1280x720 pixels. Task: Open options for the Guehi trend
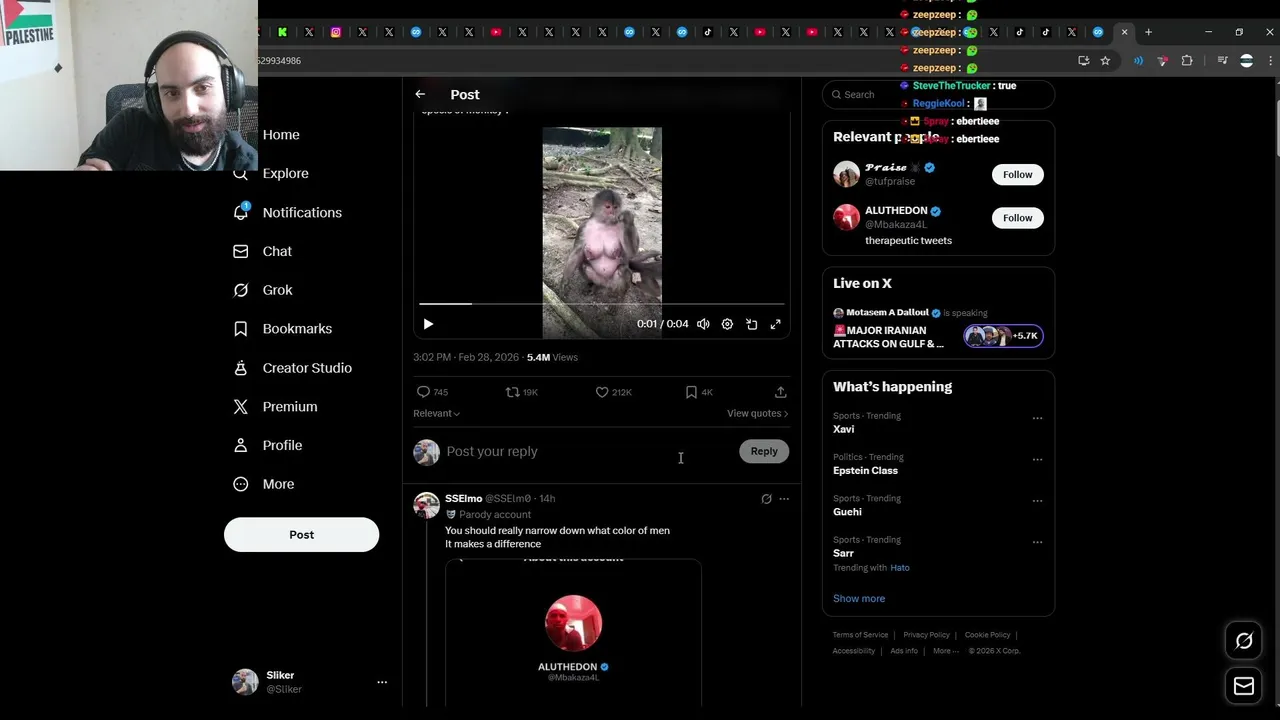(x=1037, y=500)
